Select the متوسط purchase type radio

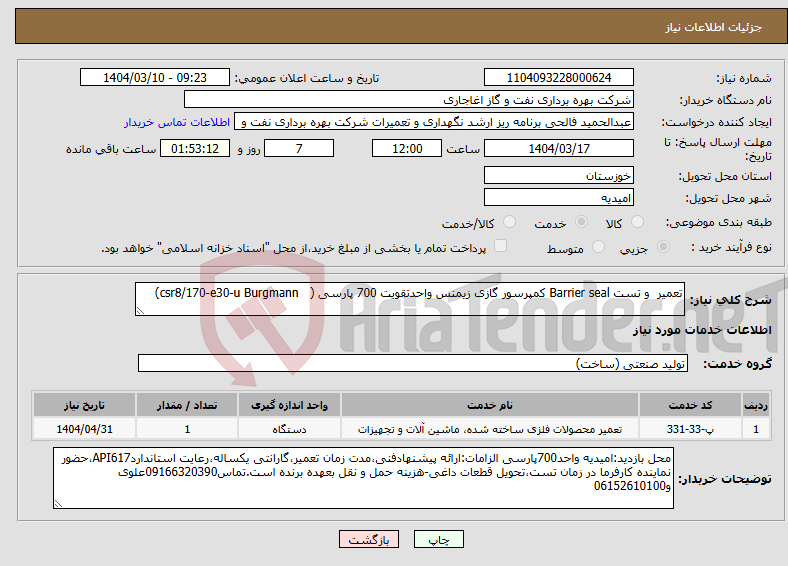(x=598, y=247)
